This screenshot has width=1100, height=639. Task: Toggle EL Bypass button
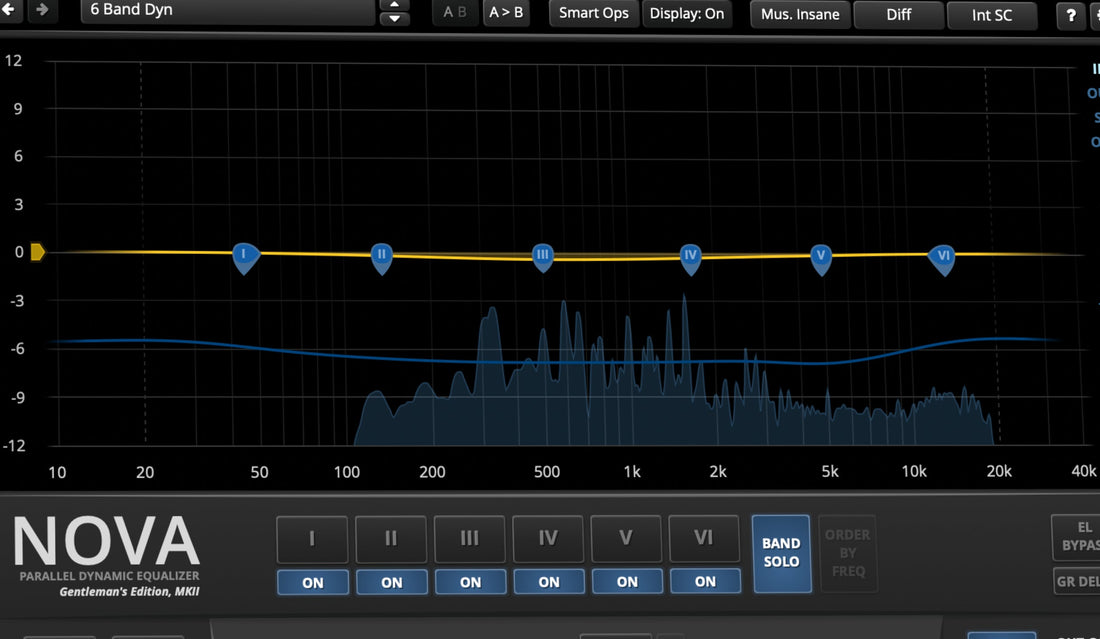[x=1075, y=537]
